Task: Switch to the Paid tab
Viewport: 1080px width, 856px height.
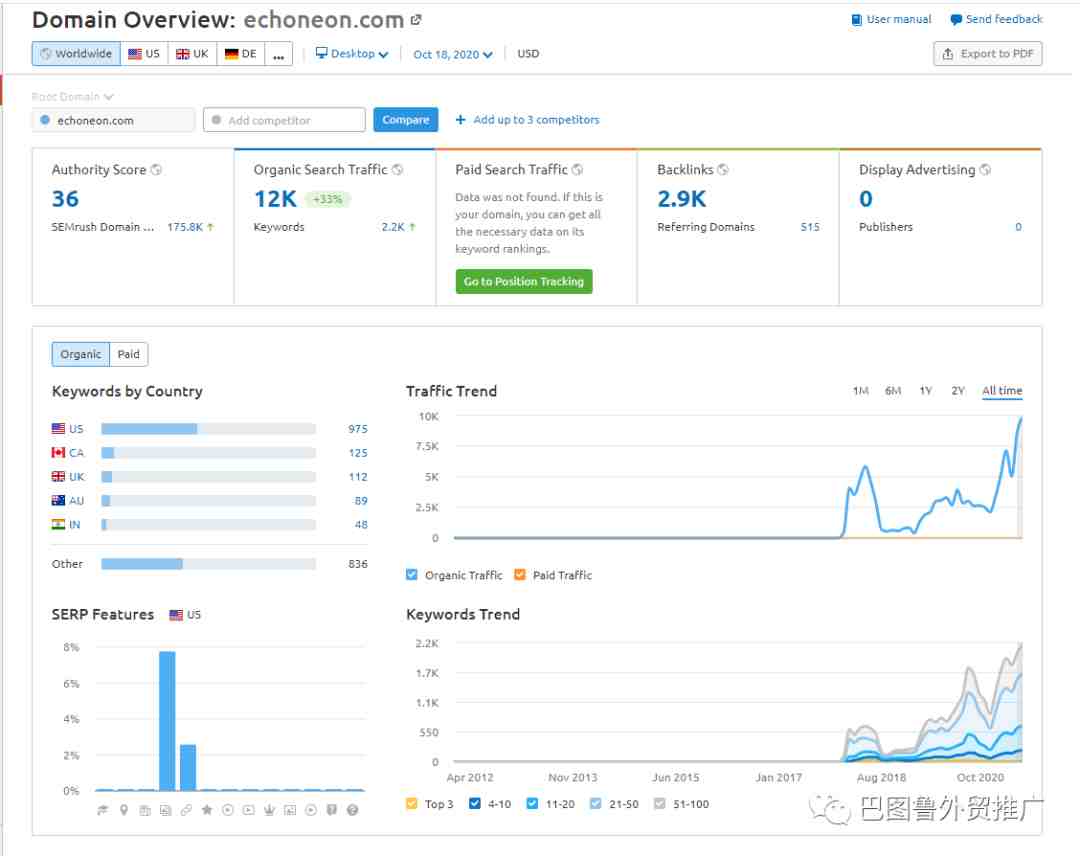Action: click(x=129, y=354)
